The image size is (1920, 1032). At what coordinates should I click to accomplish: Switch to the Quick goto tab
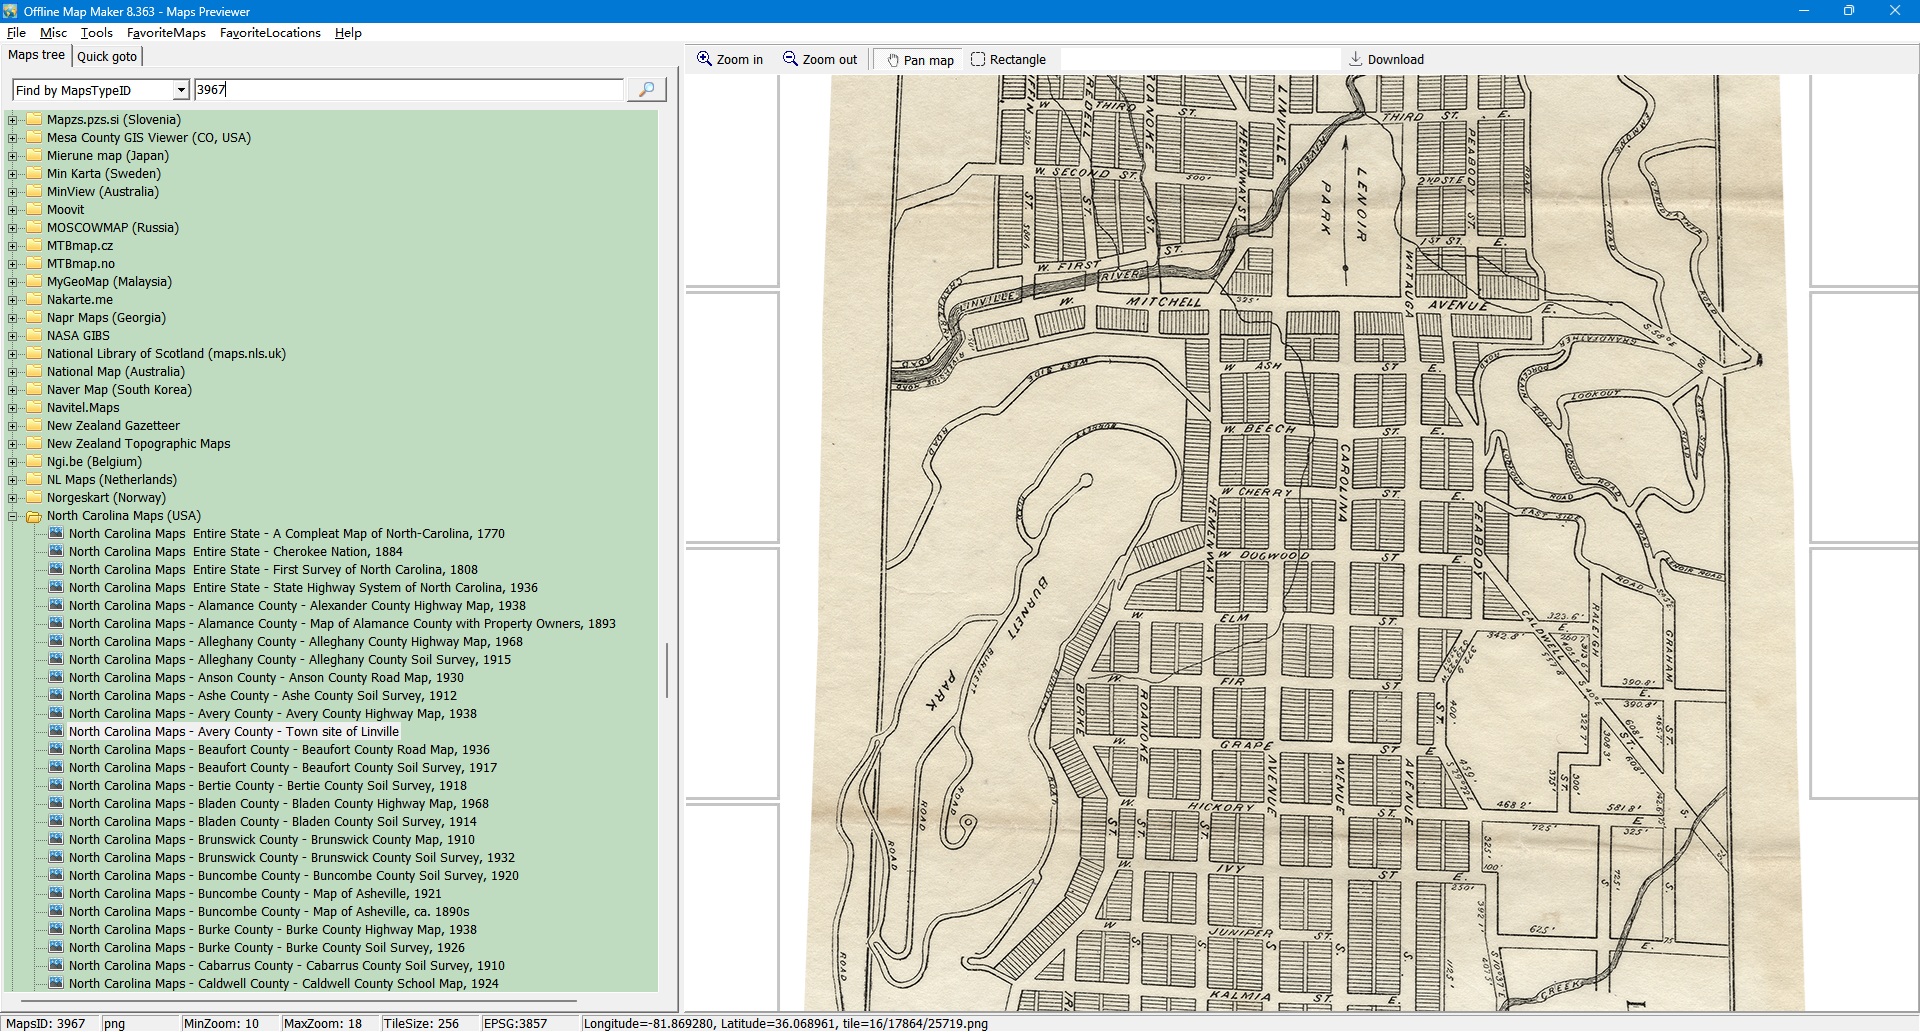coord(107,56)
